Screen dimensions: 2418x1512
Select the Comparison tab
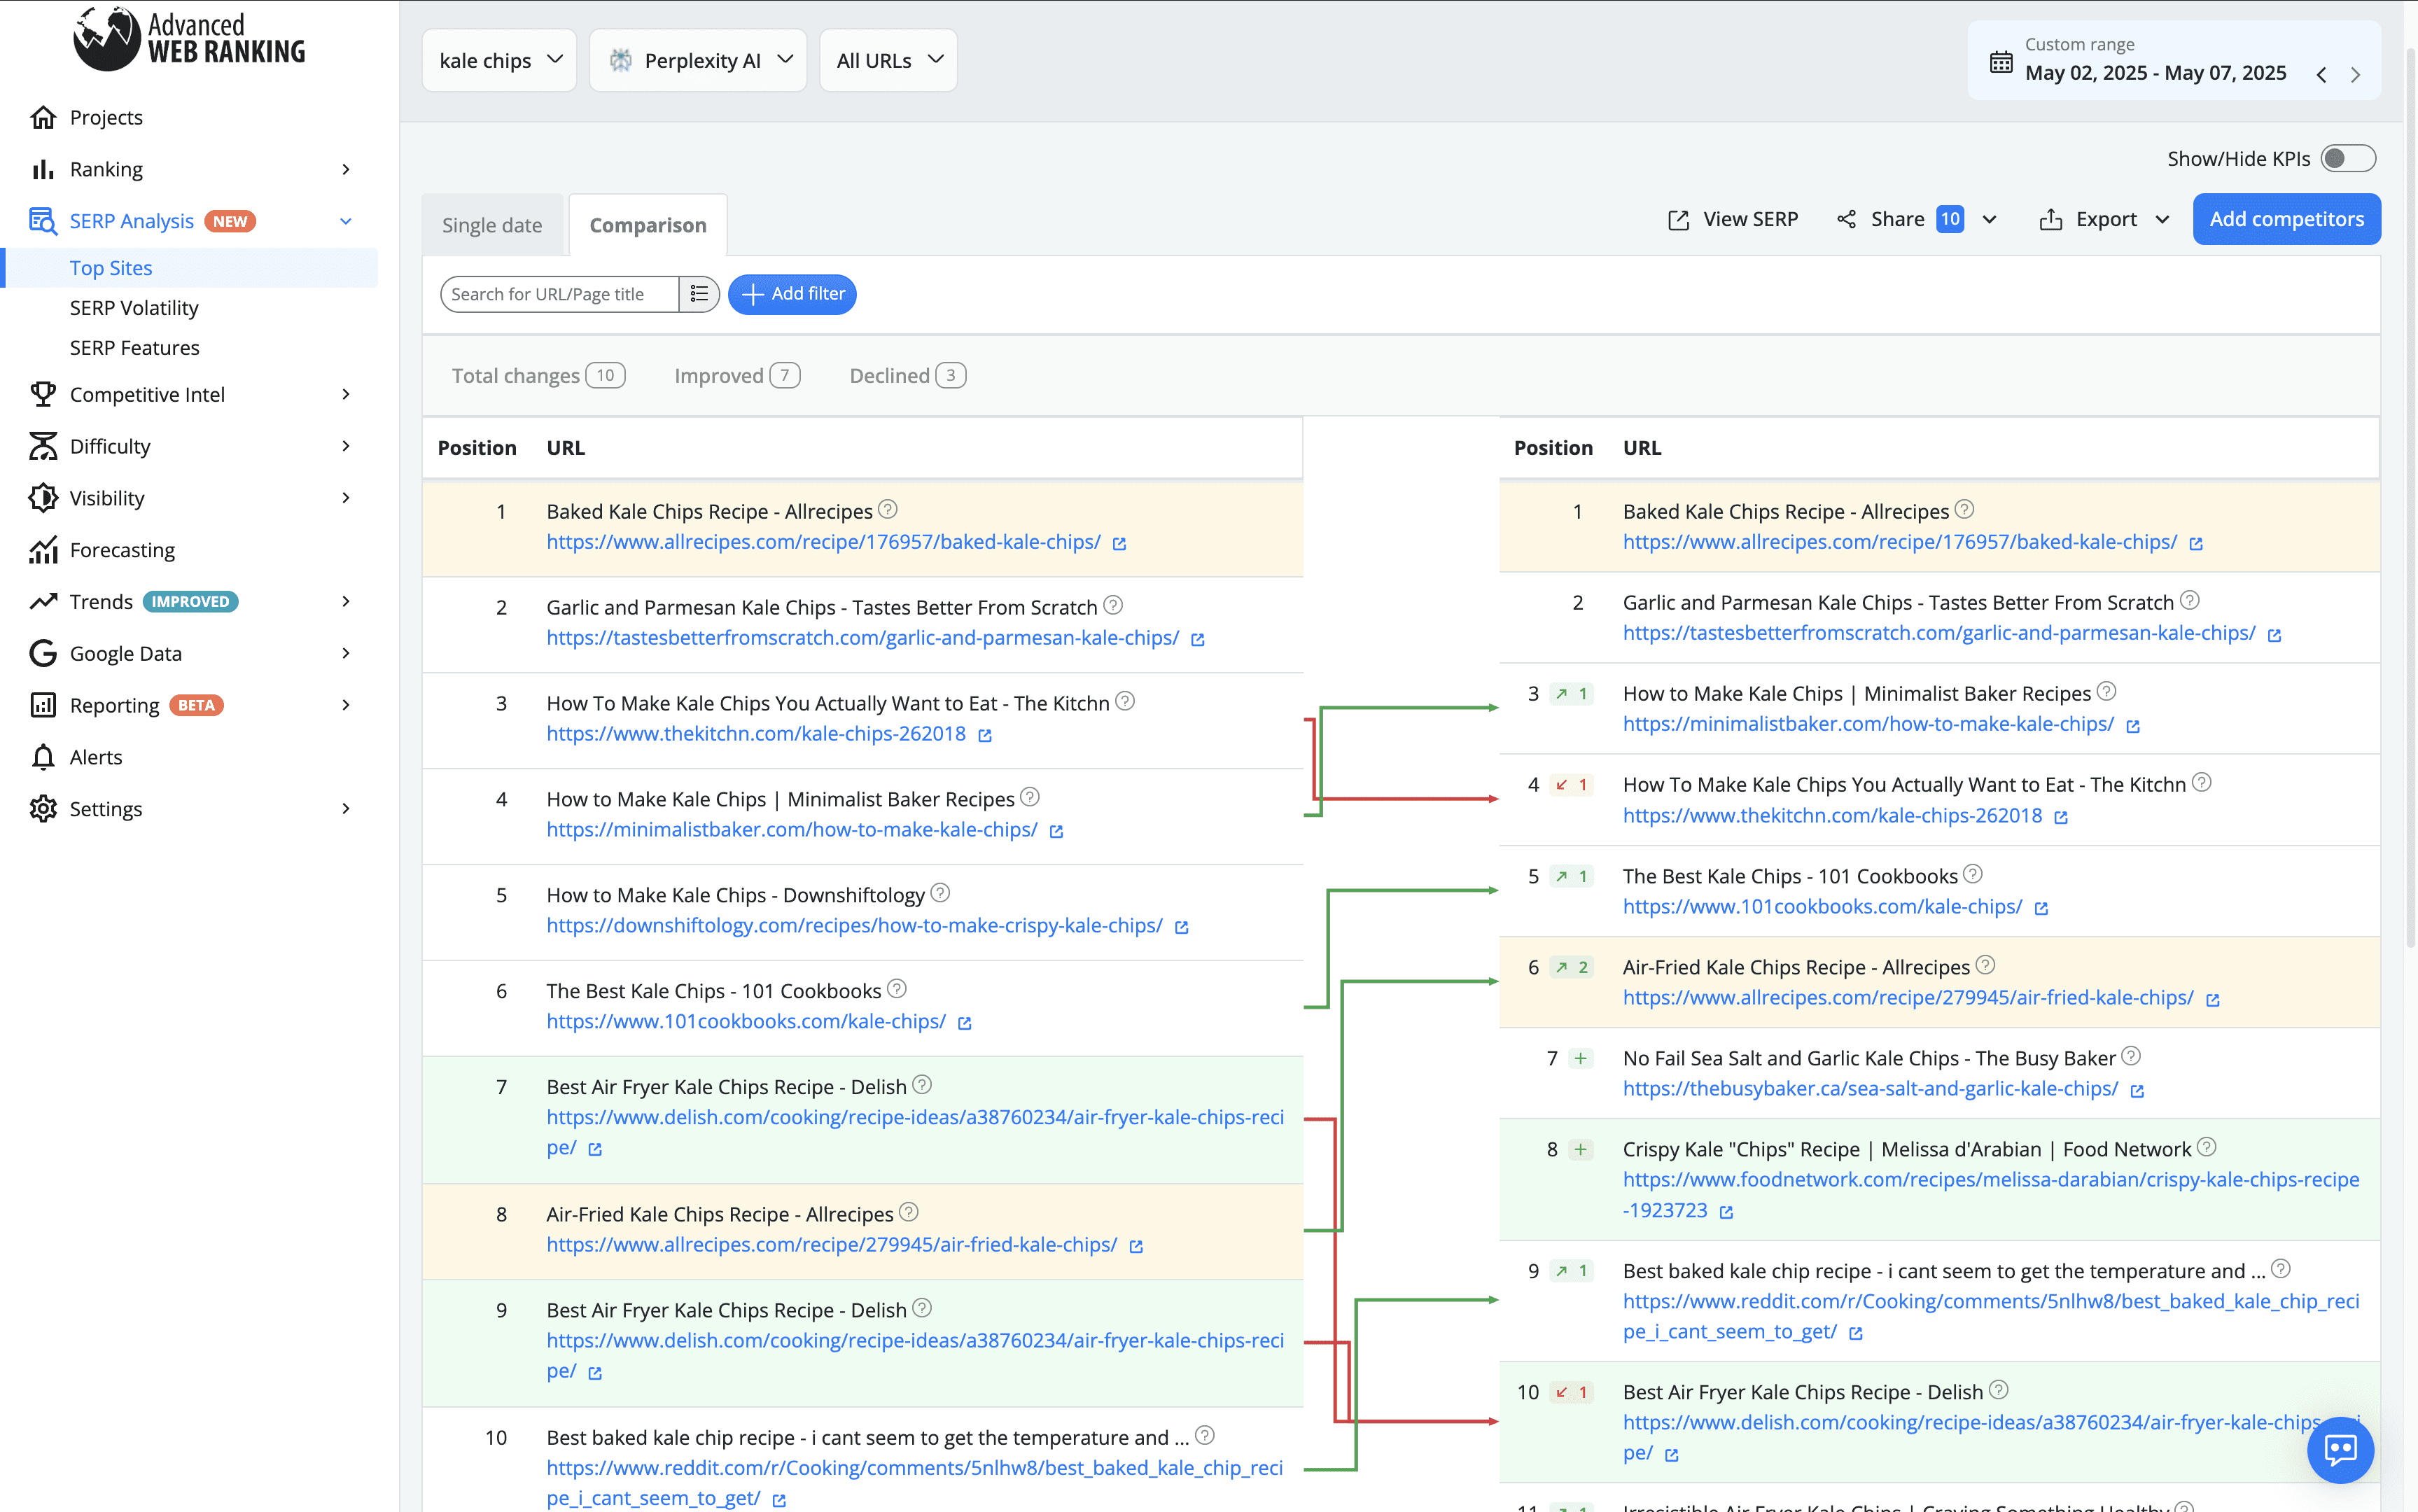pos(648,225)
